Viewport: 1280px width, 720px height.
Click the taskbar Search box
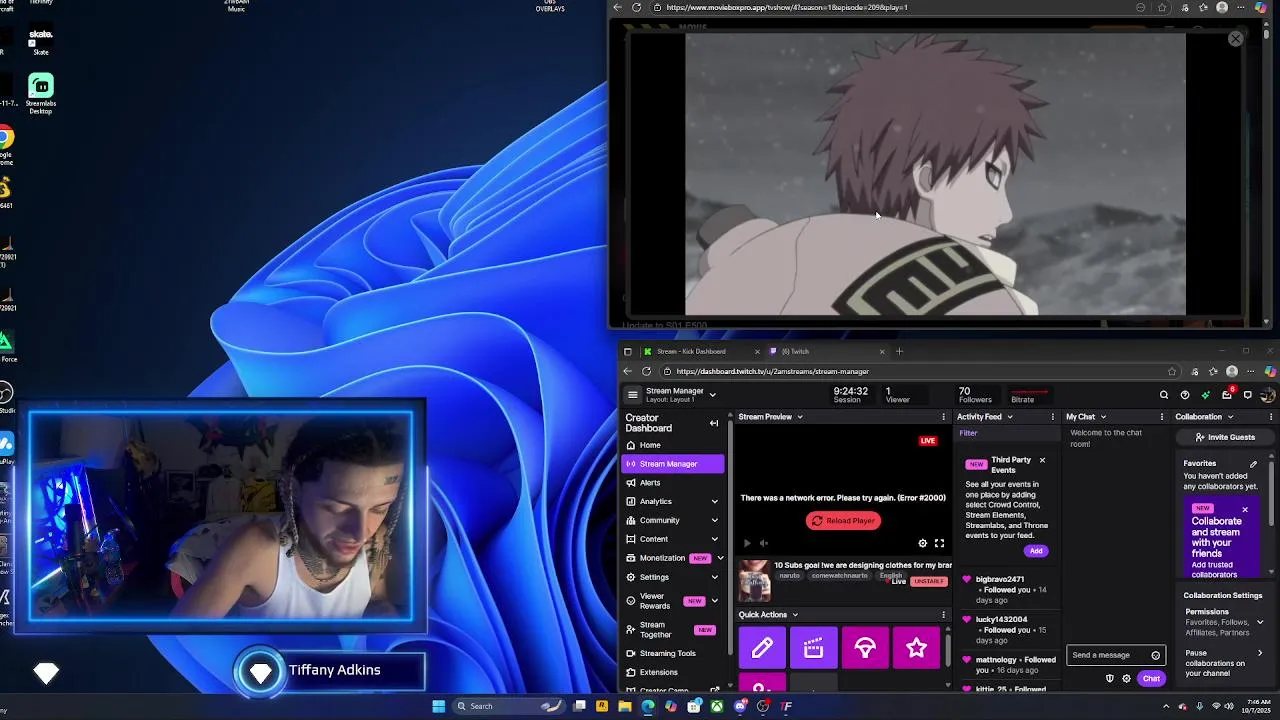point(510,706)
